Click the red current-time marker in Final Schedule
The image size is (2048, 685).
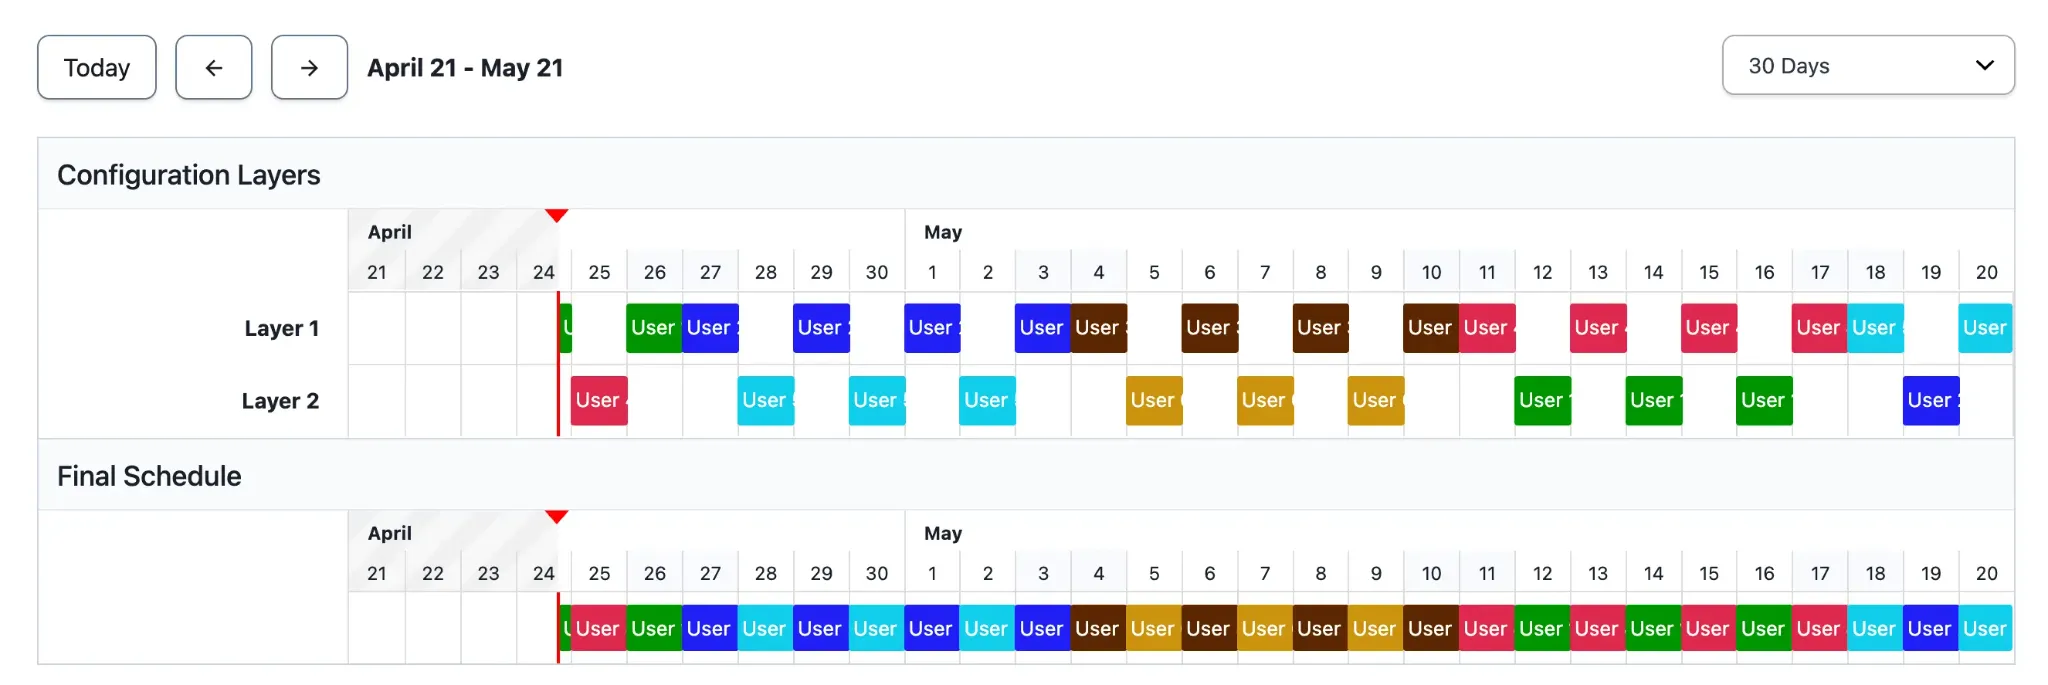(557, 517)
